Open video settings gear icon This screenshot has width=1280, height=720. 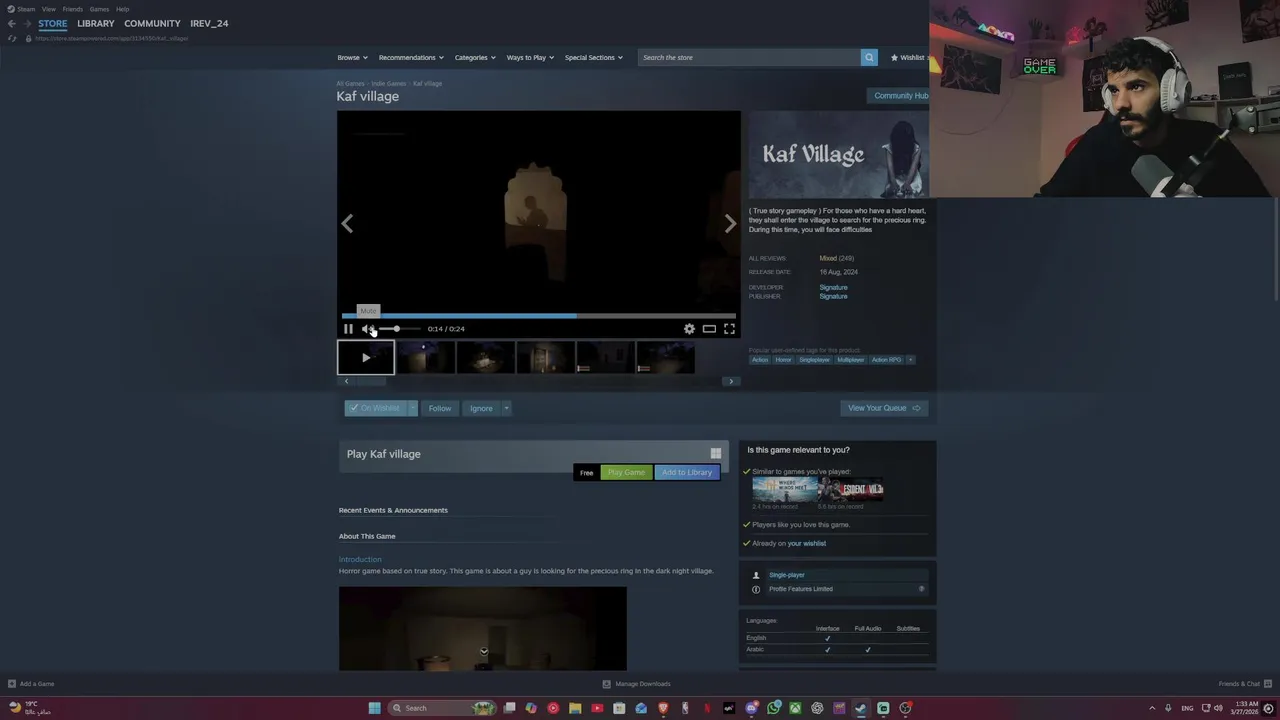(689, 329)
